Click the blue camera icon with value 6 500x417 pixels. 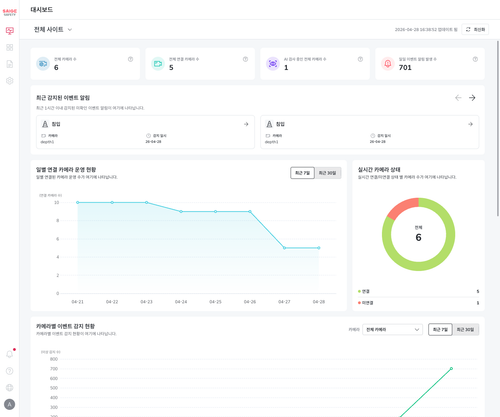(x=43, y=64)
